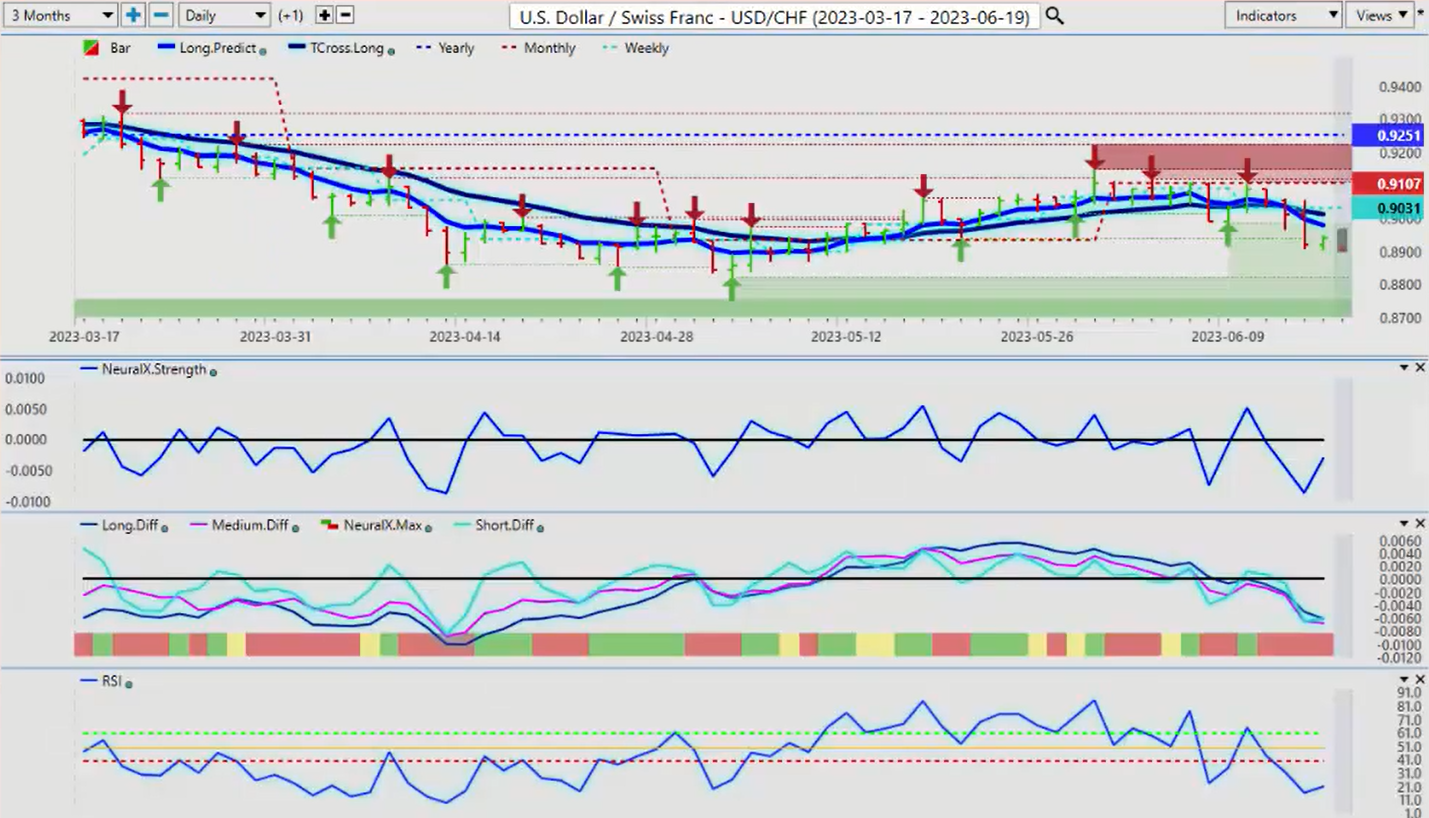Collapse Long.Diff panel via arrow
Image resolution: width=1429 pixels, height=818 pixels.
click(1404, 523)
